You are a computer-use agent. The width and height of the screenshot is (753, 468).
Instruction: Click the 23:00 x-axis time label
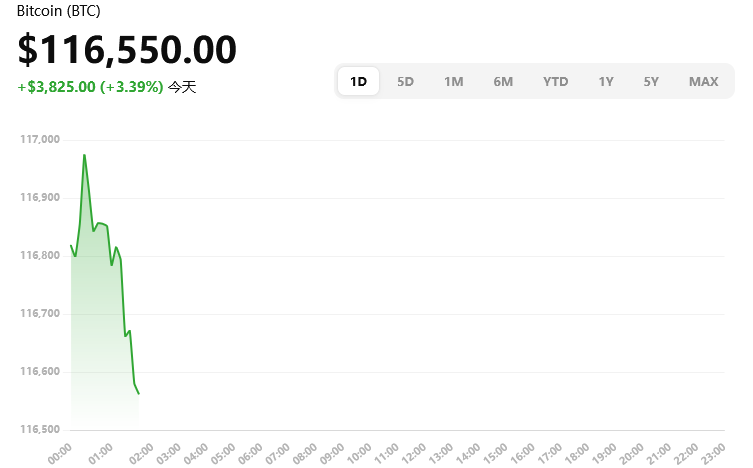click(x=712, y=453)
